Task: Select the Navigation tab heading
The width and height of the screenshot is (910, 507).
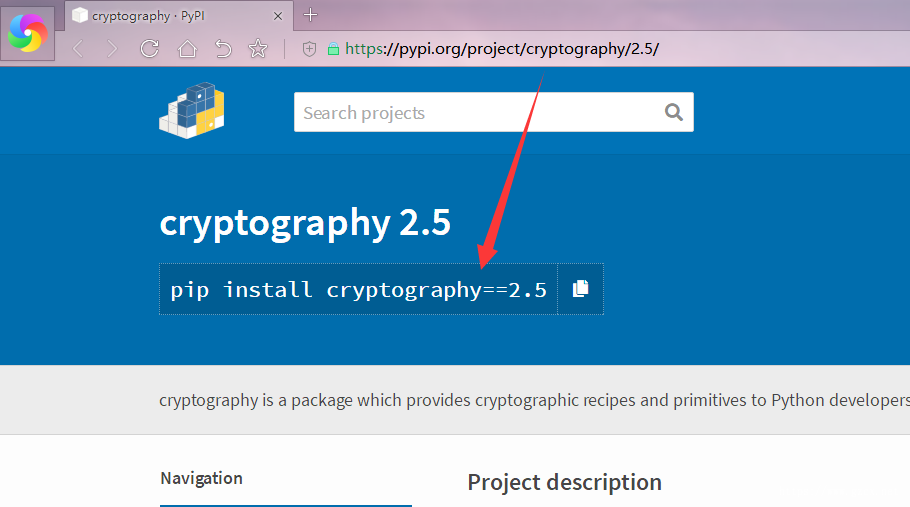Action: pos(201,479)
